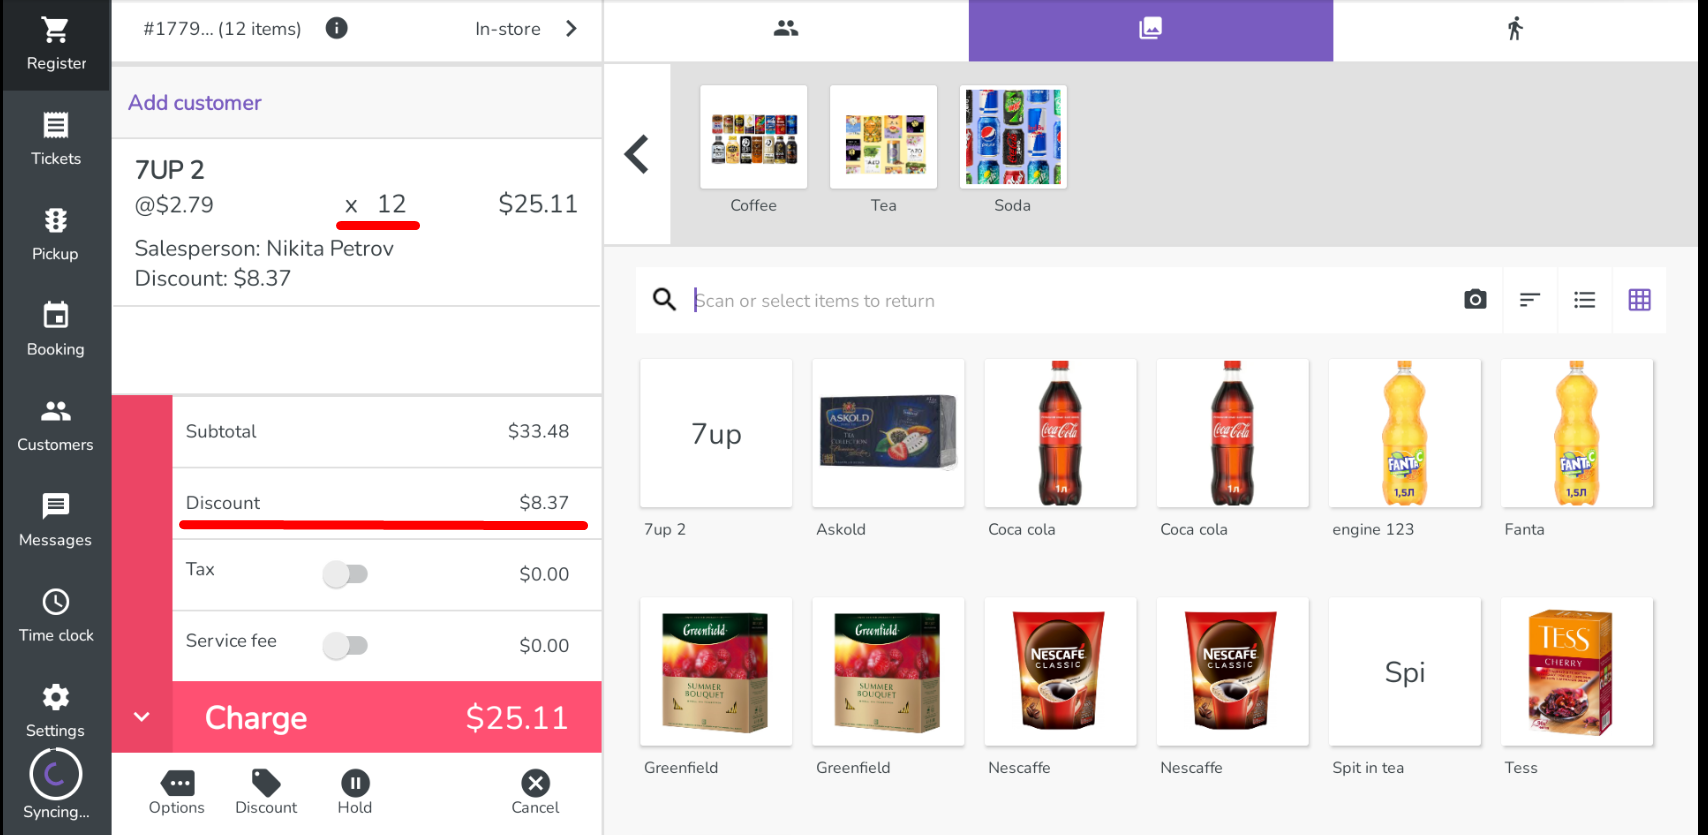Open the sort items icon
This screenshot has height=835, width=1708.
(1529, 300)
